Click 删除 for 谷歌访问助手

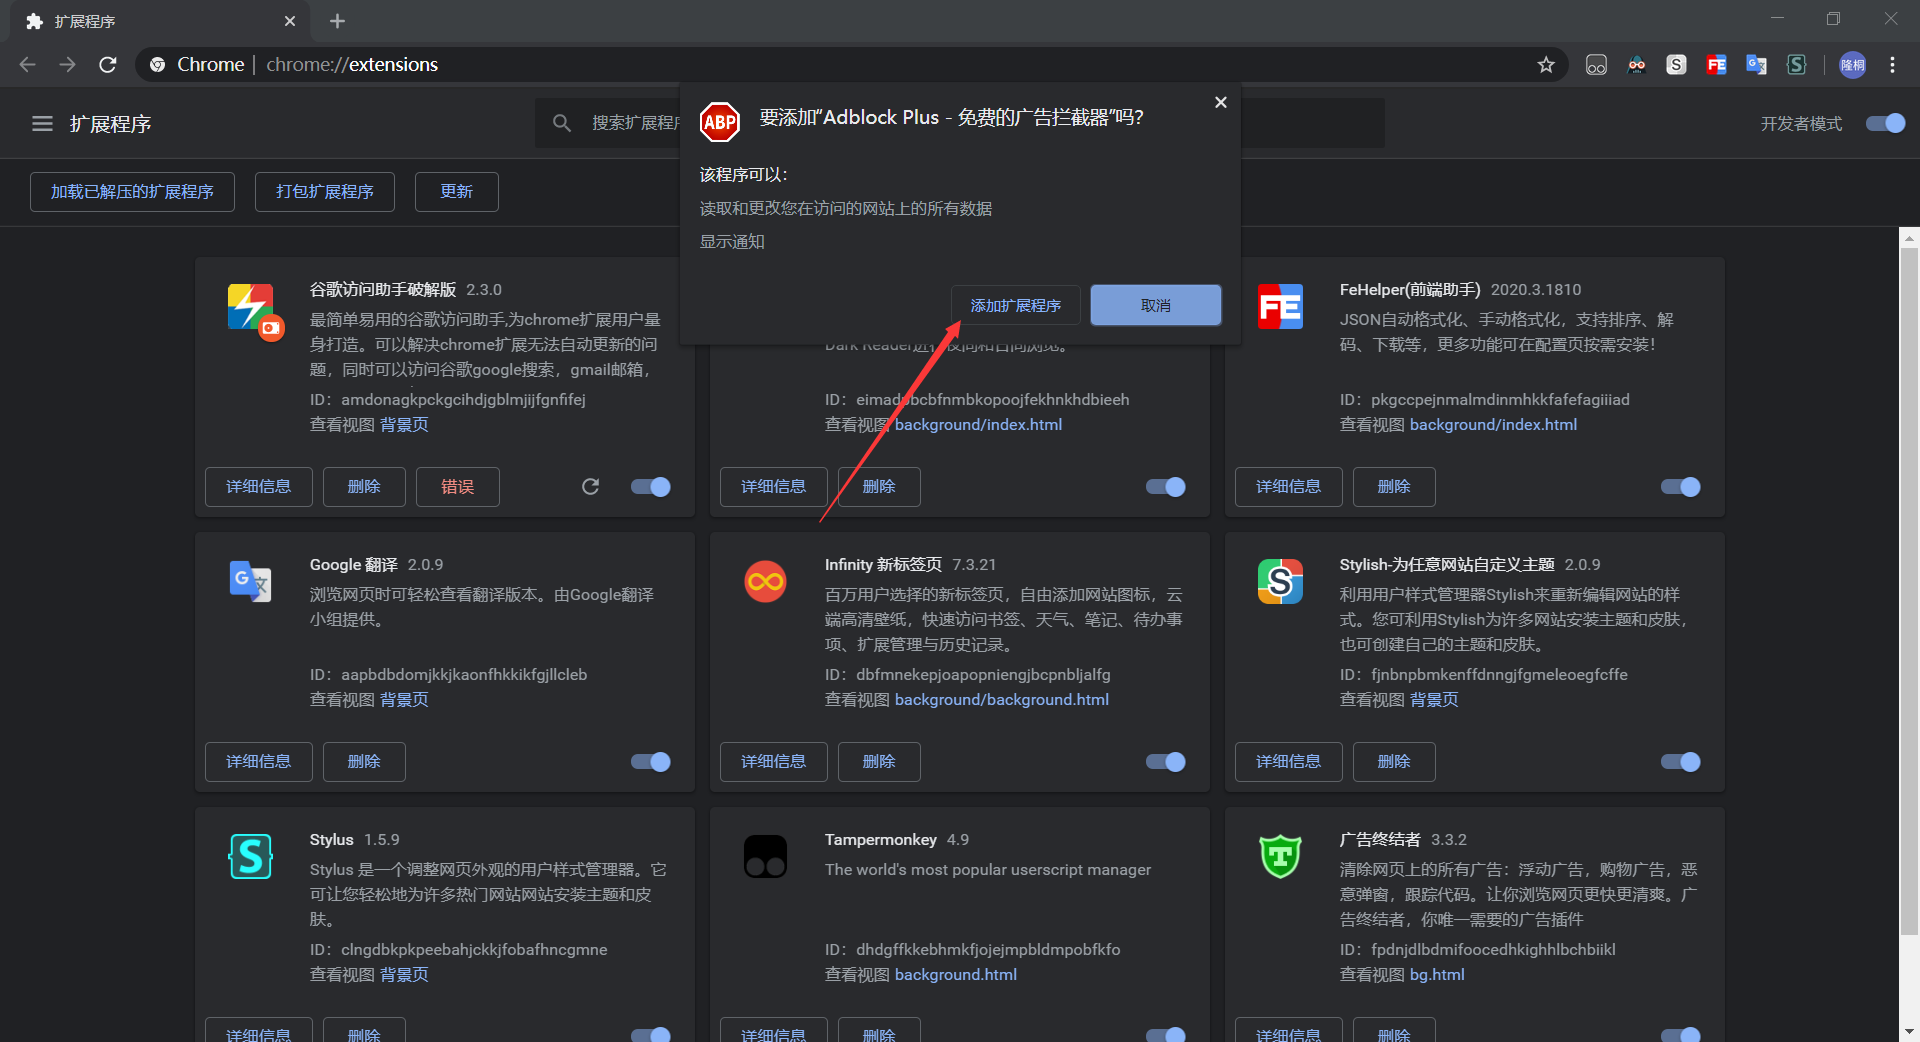pyautogui.click(x=364, y=487)
